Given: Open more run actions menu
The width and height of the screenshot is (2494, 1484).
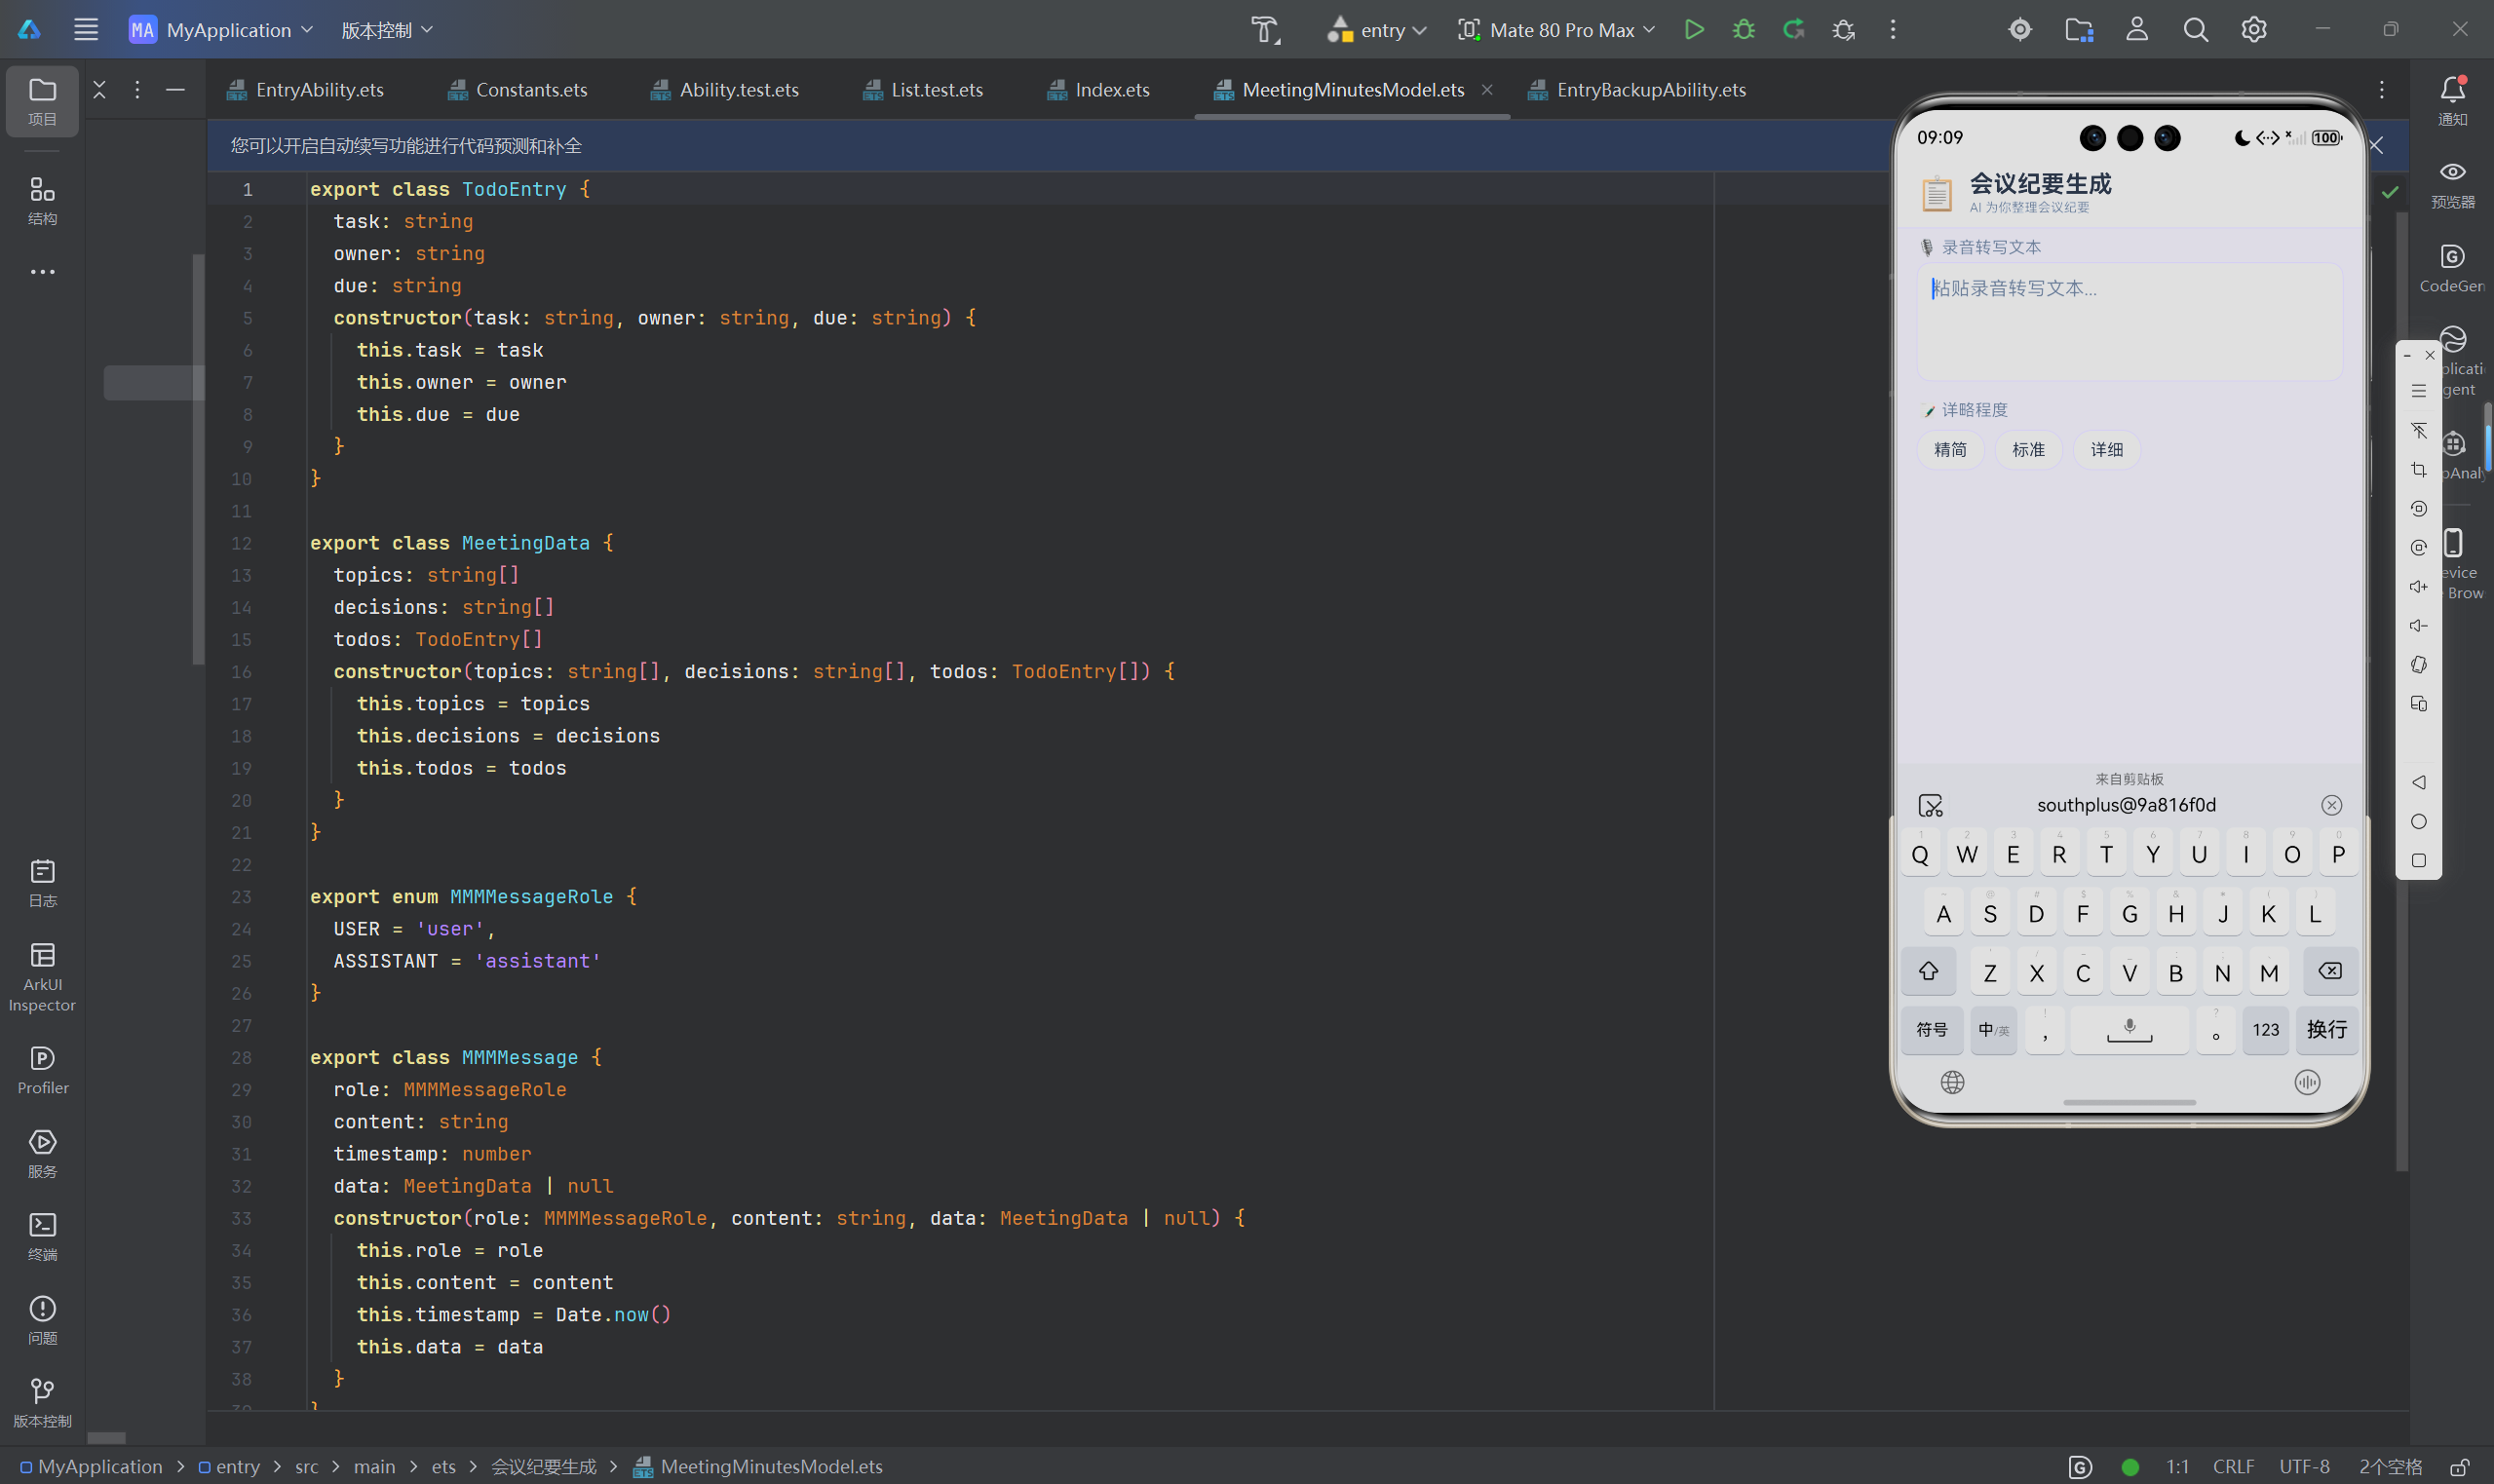Looking at the screenshot, I should point(1892,30).
